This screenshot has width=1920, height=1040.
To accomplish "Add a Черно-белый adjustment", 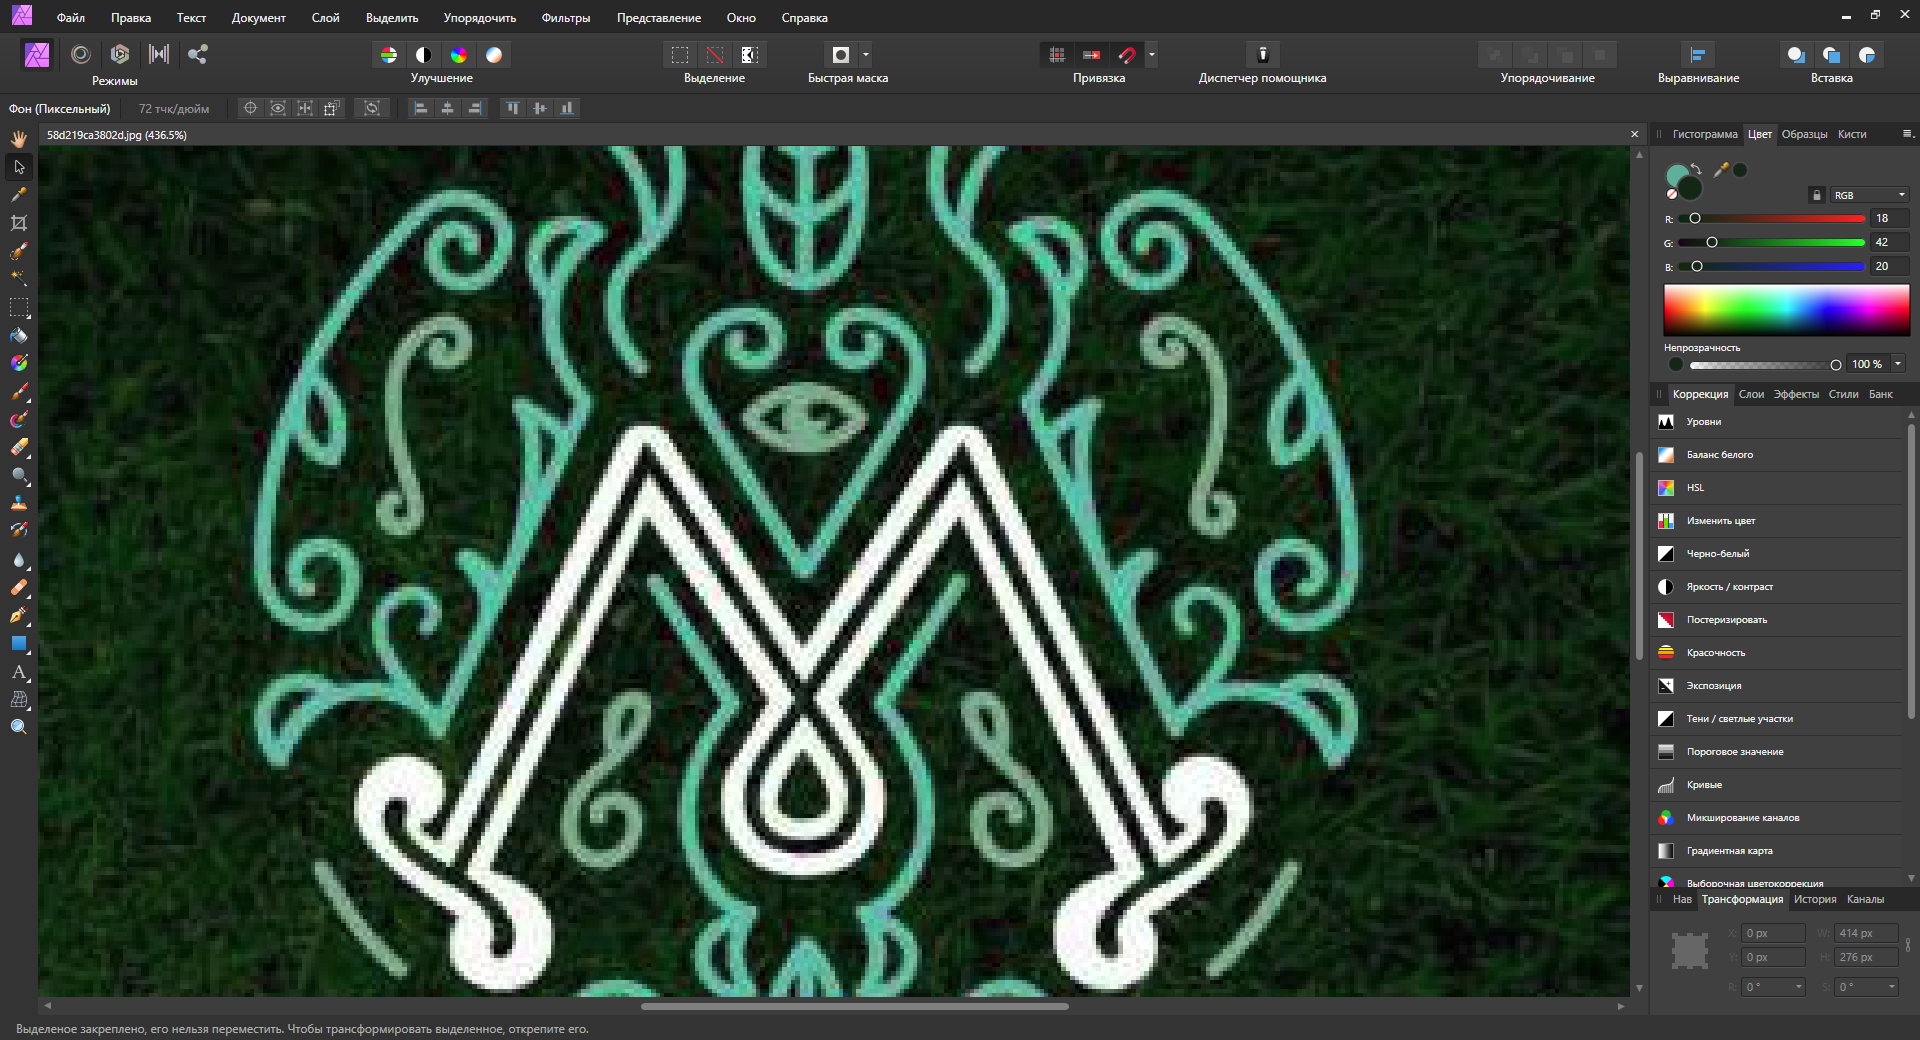I will click(x=1778, y=554).
